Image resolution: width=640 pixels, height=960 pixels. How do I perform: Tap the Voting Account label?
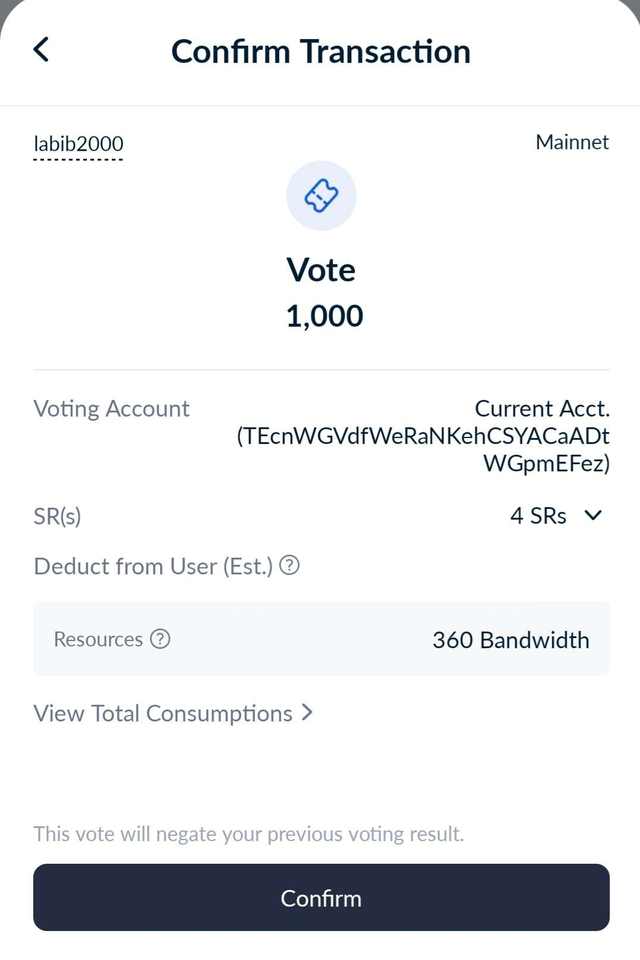pos(111,409)
